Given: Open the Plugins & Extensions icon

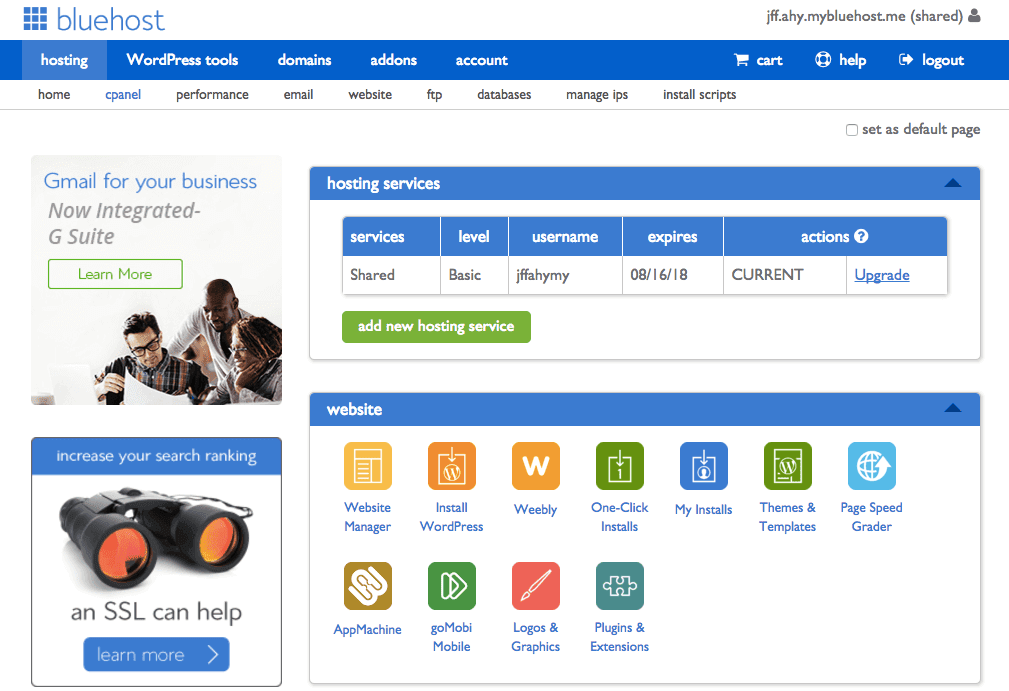Looking at the screenshot, I should click(x=620, y=586).
